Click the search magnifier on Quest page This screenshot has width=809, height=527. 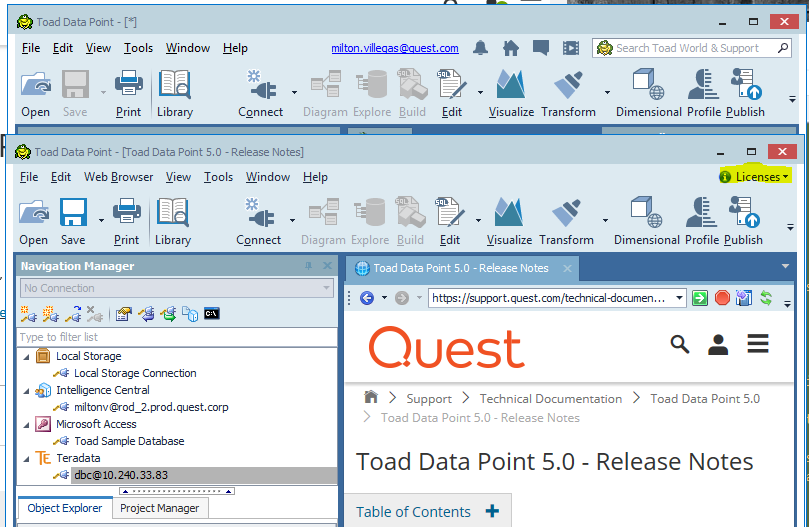679,344
